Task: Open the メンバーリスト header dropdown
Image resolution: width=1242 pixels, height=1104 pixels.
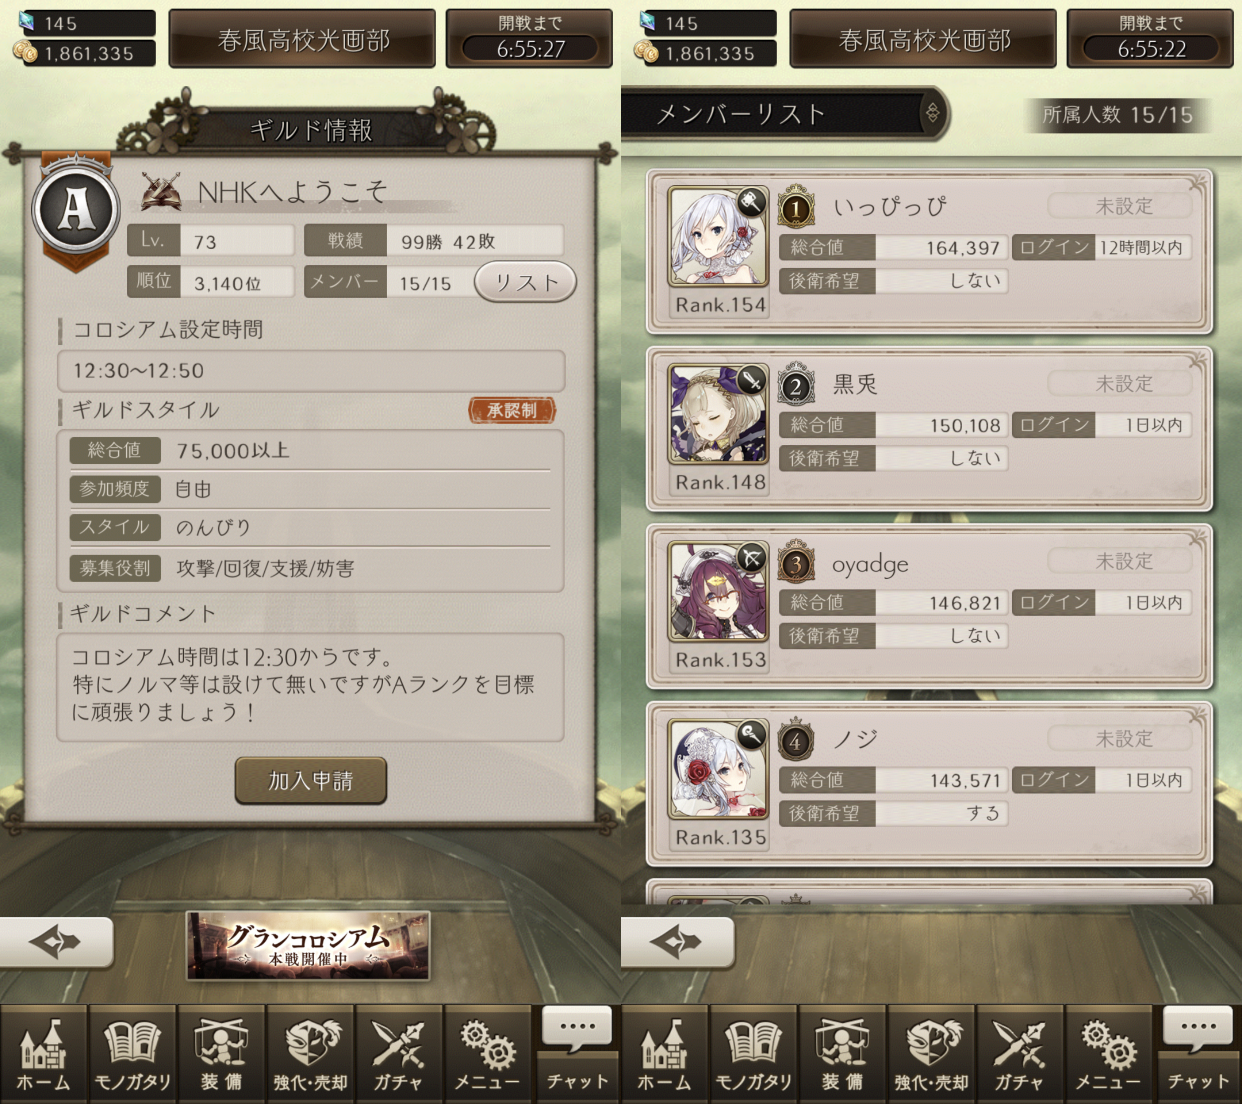Action: 784,114
